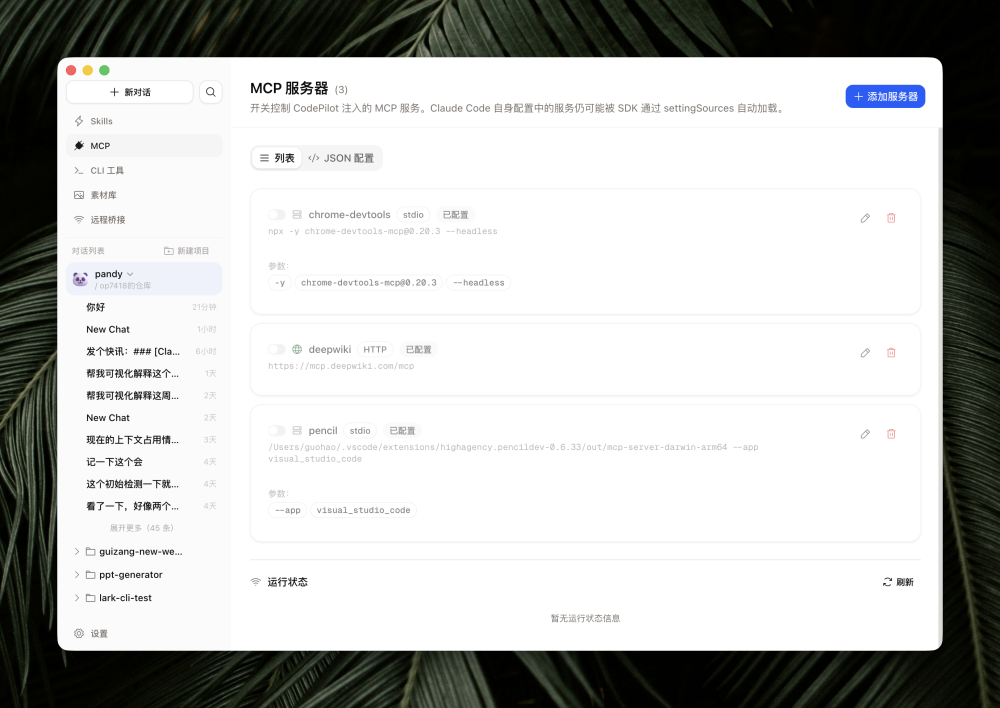Click the search icon beside 新对话
This screenshot has width=1000, height=708.
(210, 91)
